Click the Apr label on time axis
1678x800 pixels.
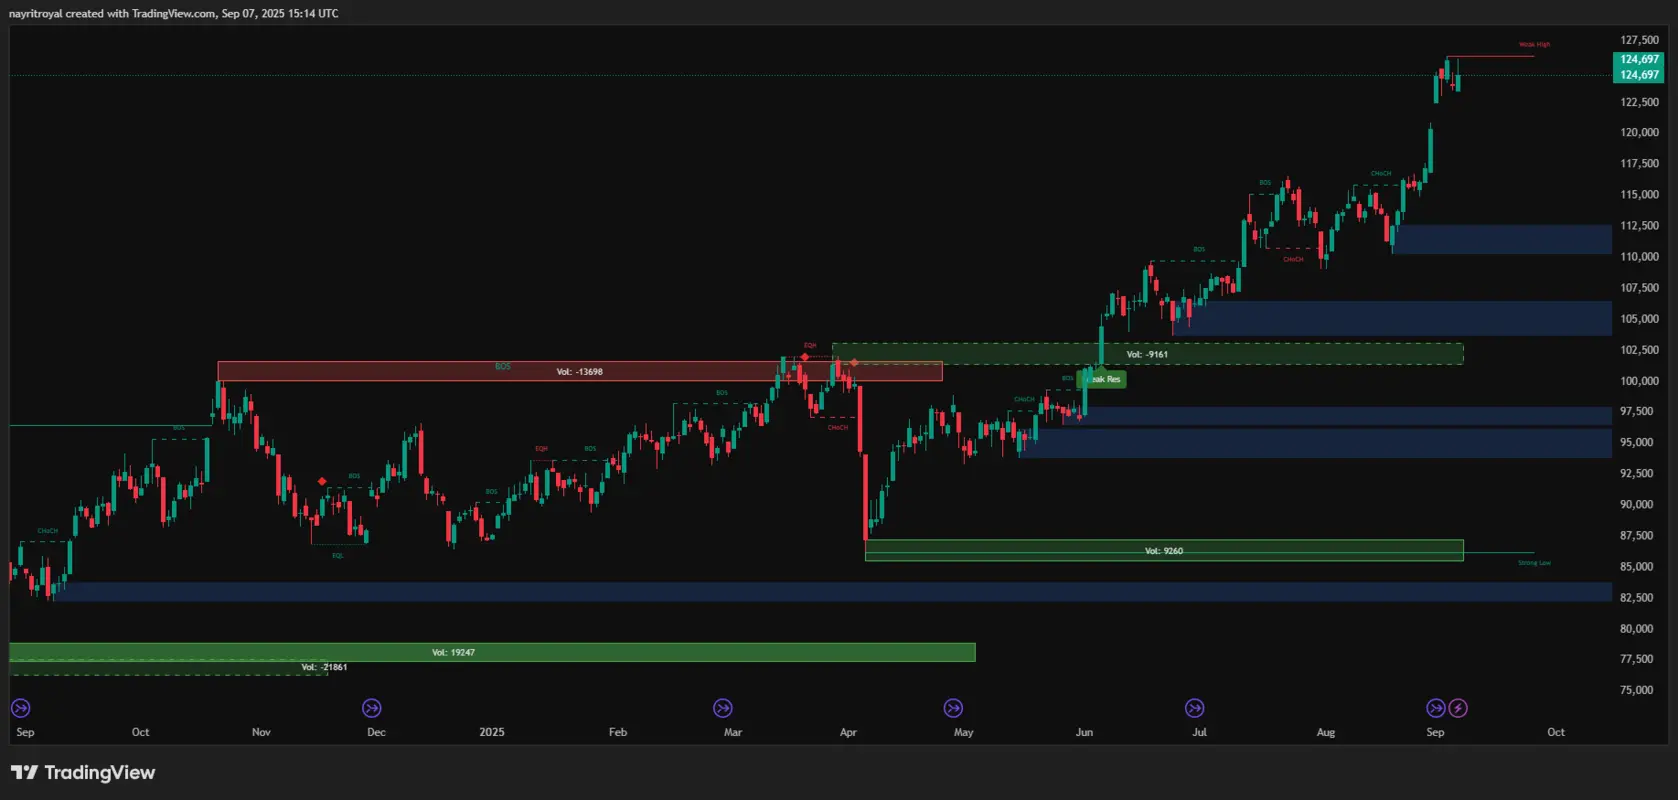point(848,732)
